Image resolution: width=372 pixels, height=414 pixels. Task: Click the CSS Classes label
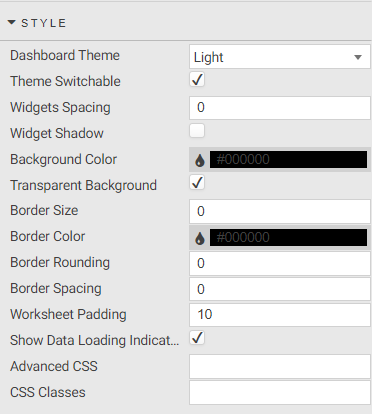[48, 392]
